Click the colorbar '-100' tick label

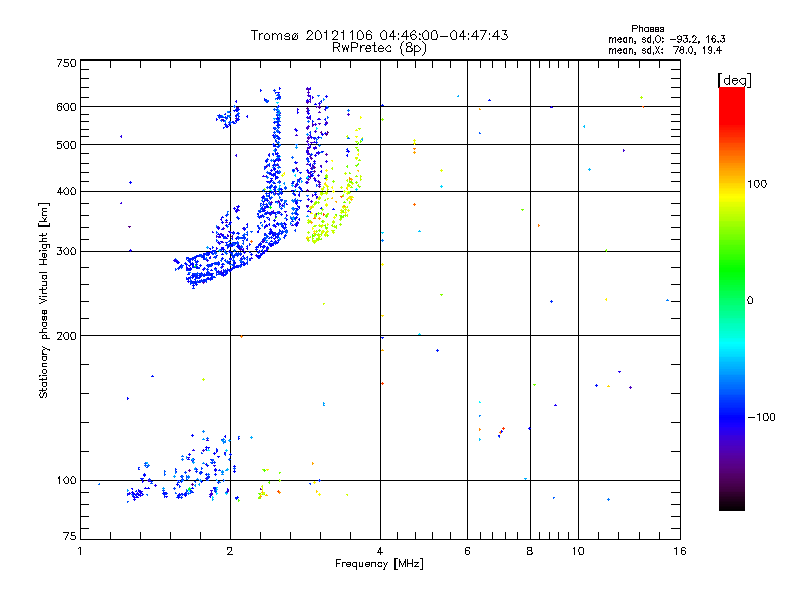click(x=761, y=417)
